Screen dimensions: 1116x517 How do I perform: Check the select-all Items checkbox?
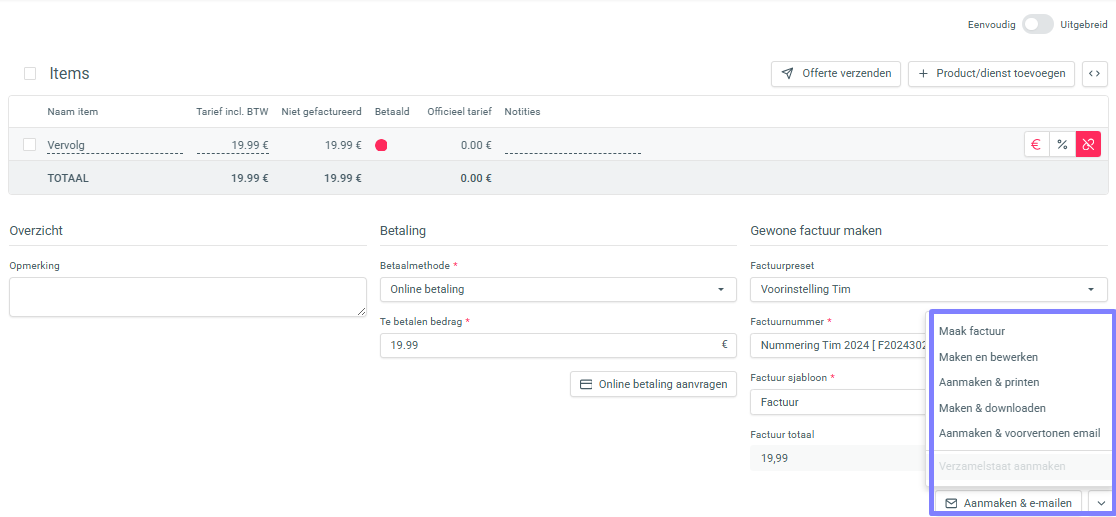[30, 73]
